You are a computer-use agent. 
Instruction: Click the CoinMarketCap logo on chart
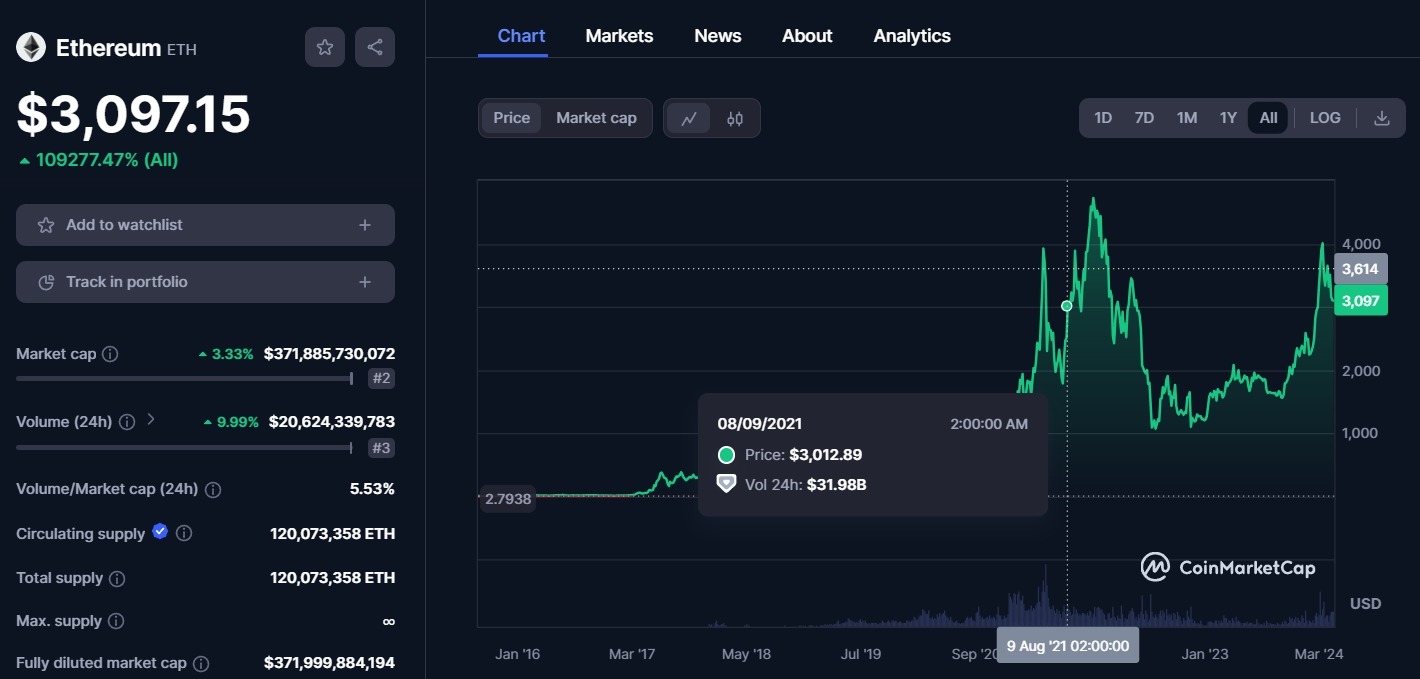point(1228,568)
